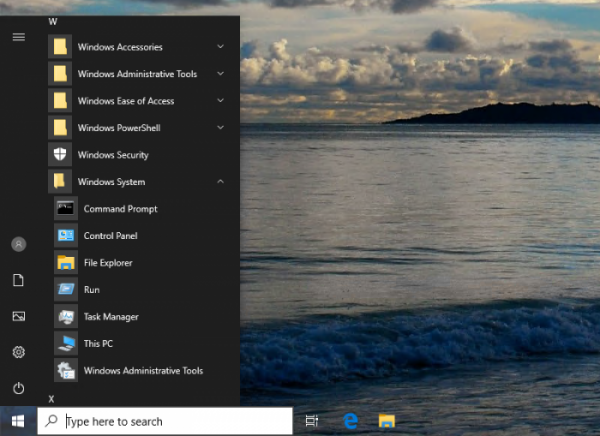Select the This PC text entry
The width and height of the screenshot is (600, 436).
click(x=98, y=344)
